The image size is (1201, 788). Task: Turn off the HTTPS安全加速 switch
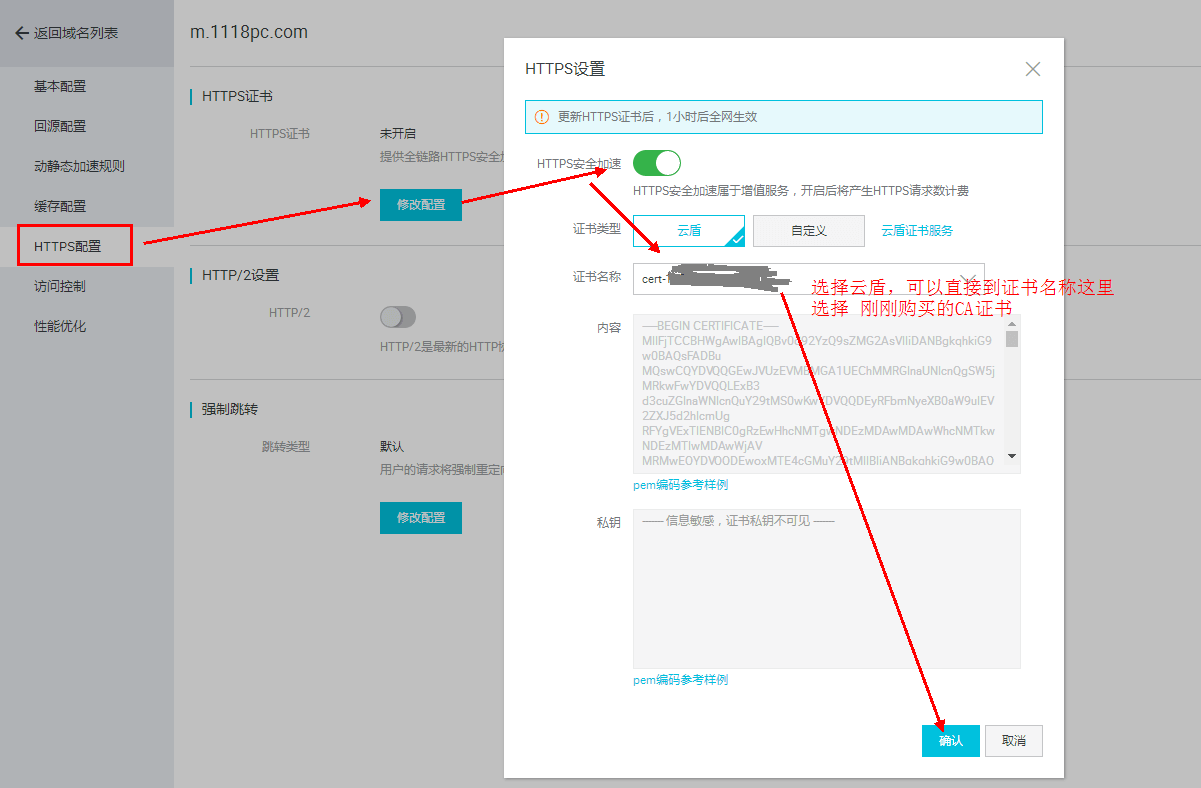coord(657,163)
